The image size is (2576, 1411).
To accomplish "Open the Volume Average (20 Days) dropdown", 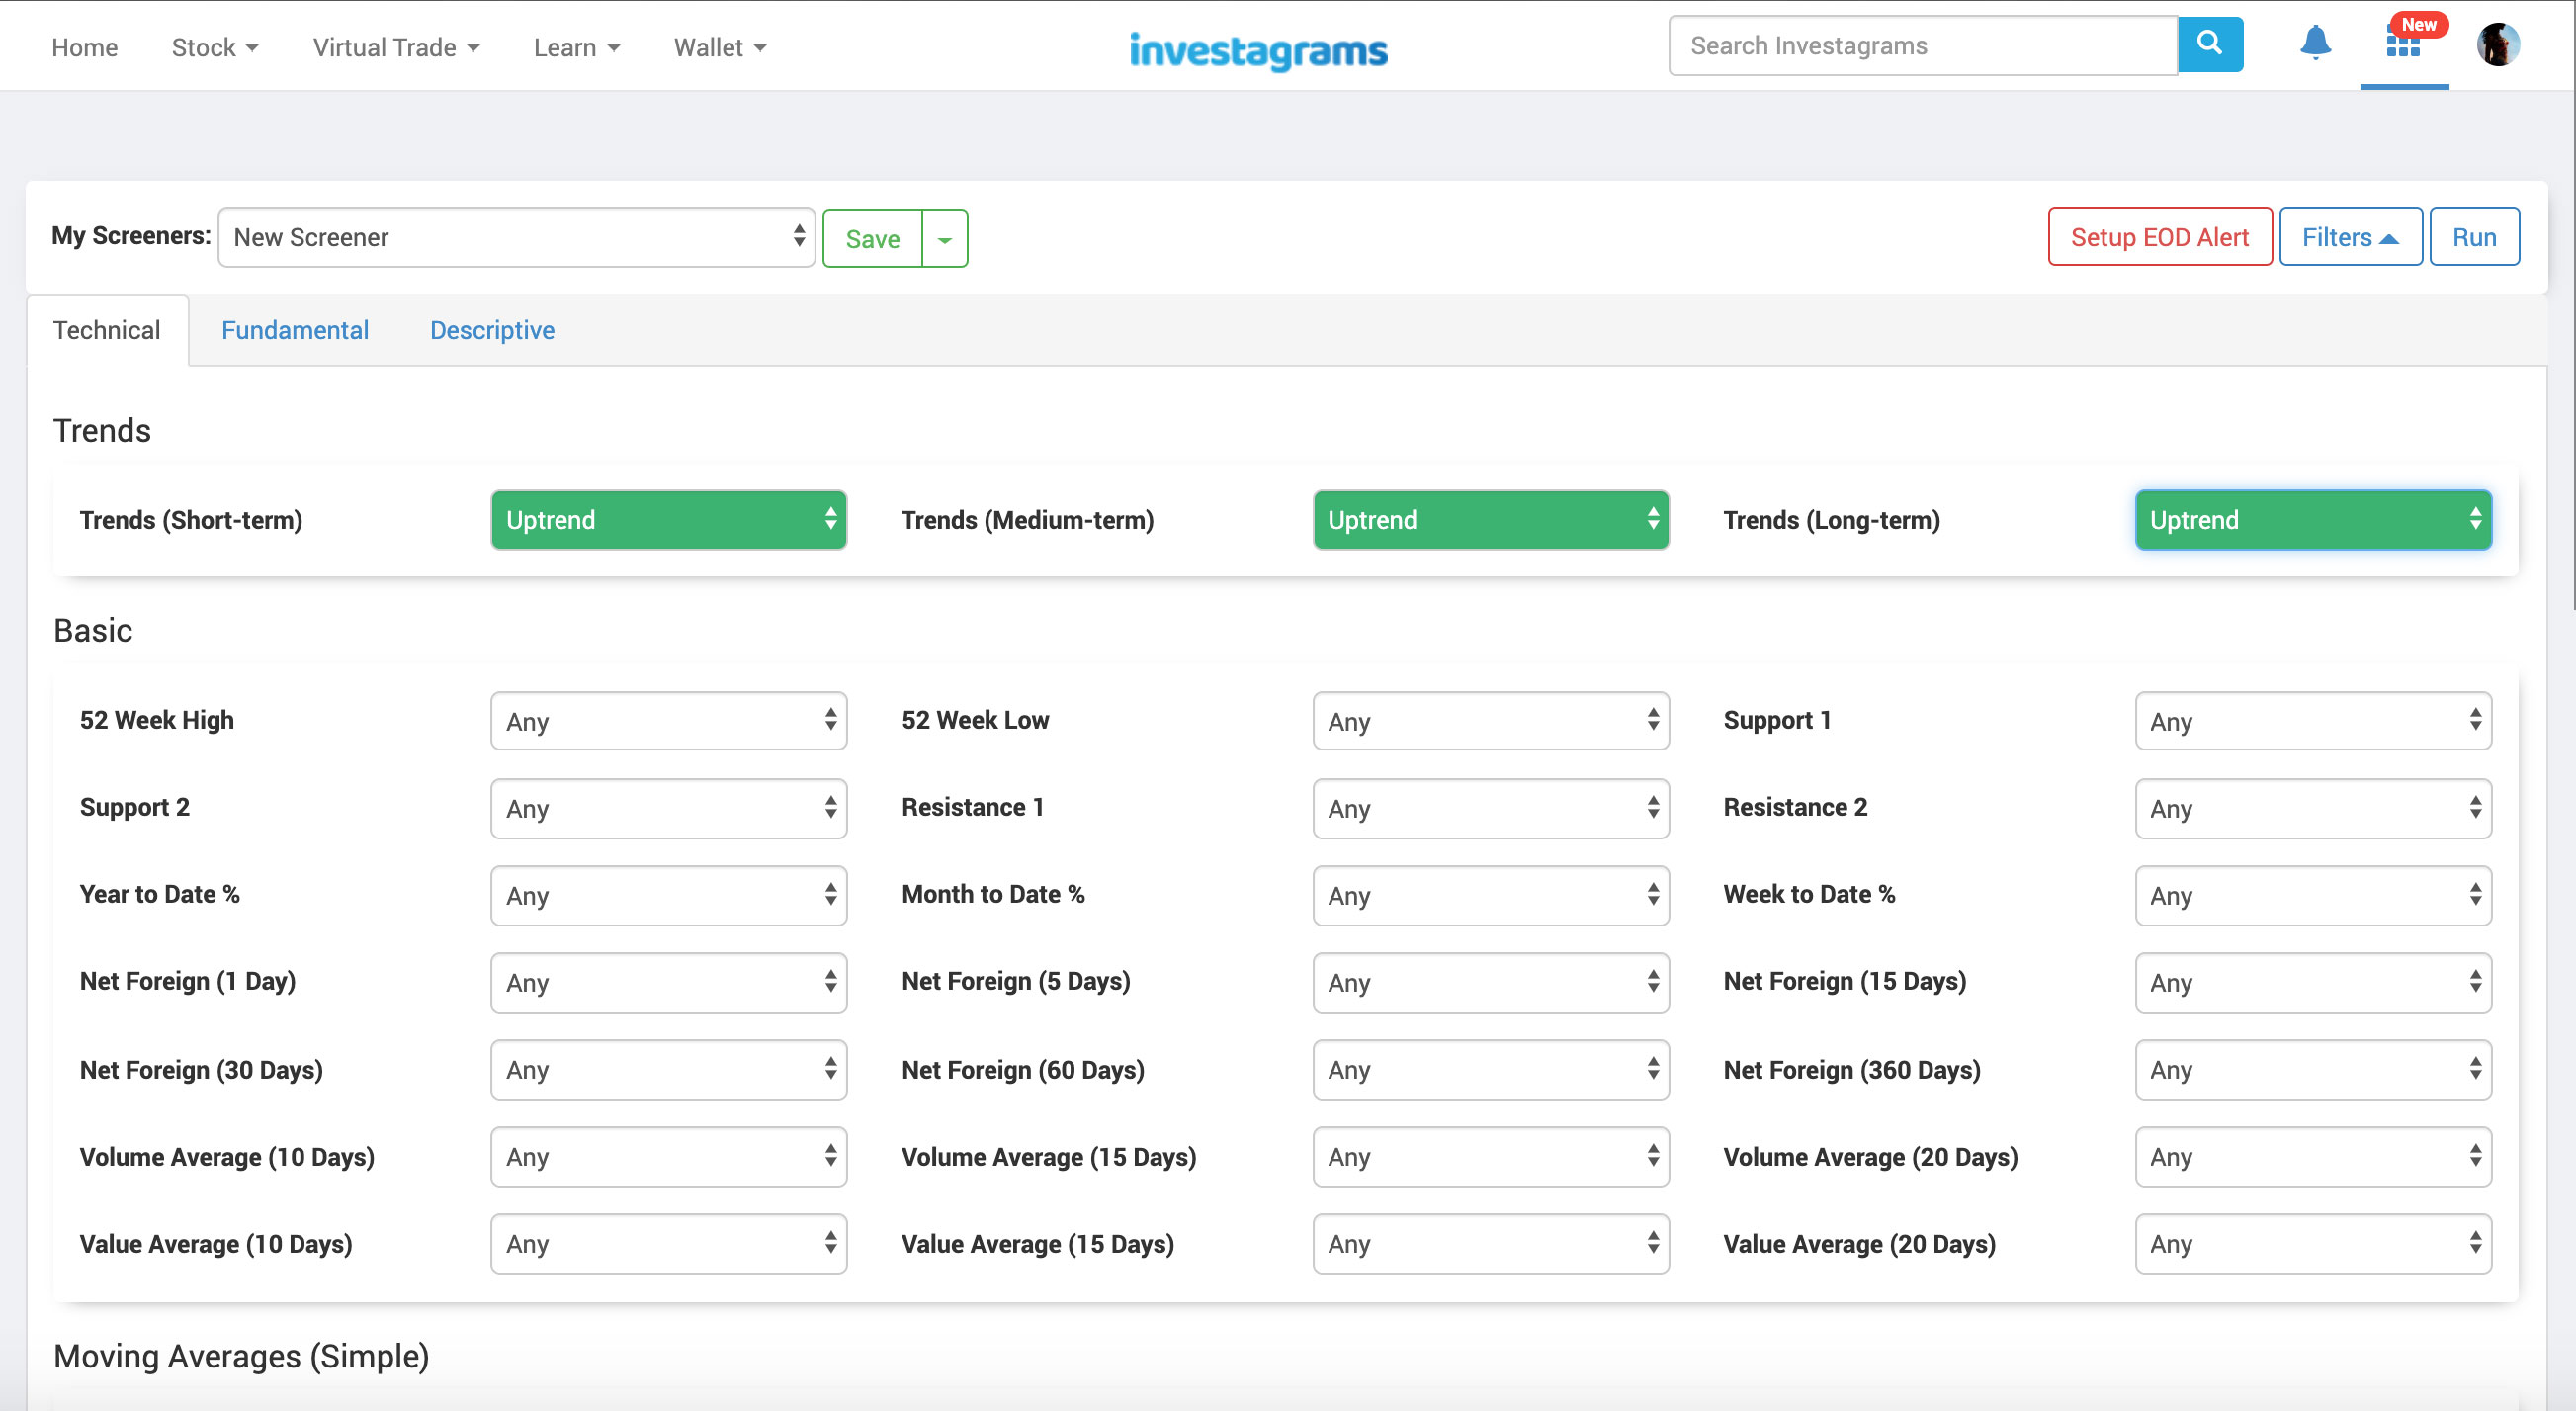I will coord(2313,1157).
